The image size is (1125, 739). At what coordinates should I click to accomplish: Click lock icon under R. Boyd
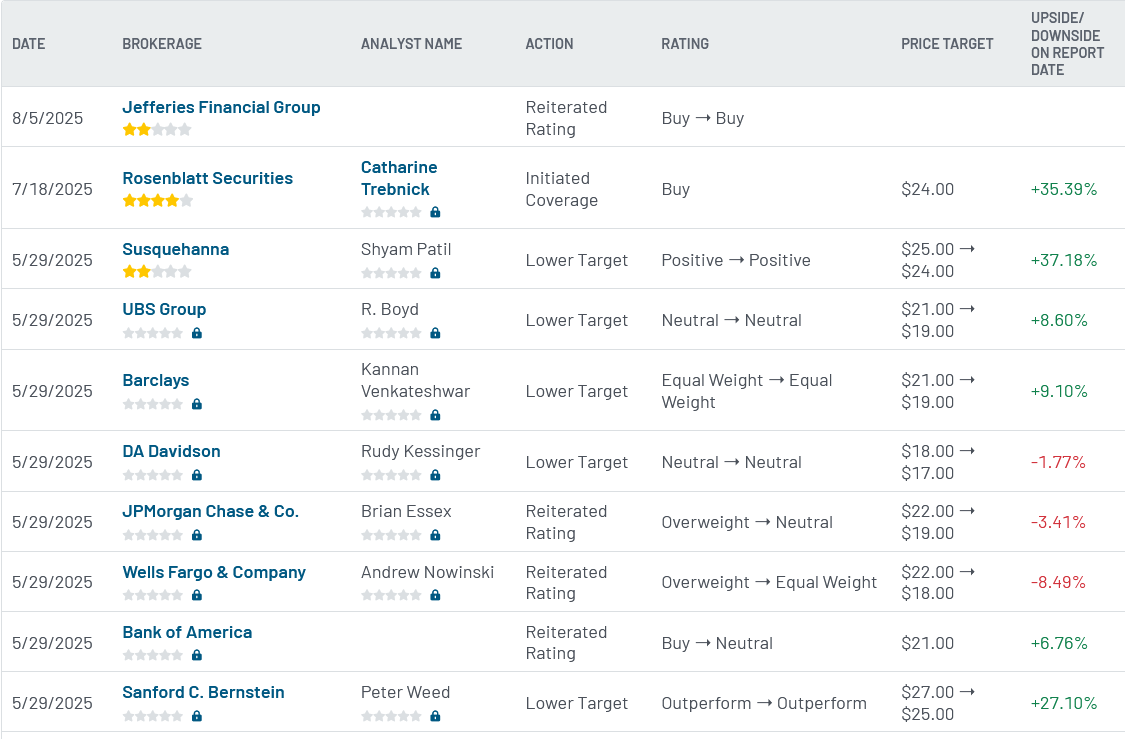(435, 333)
